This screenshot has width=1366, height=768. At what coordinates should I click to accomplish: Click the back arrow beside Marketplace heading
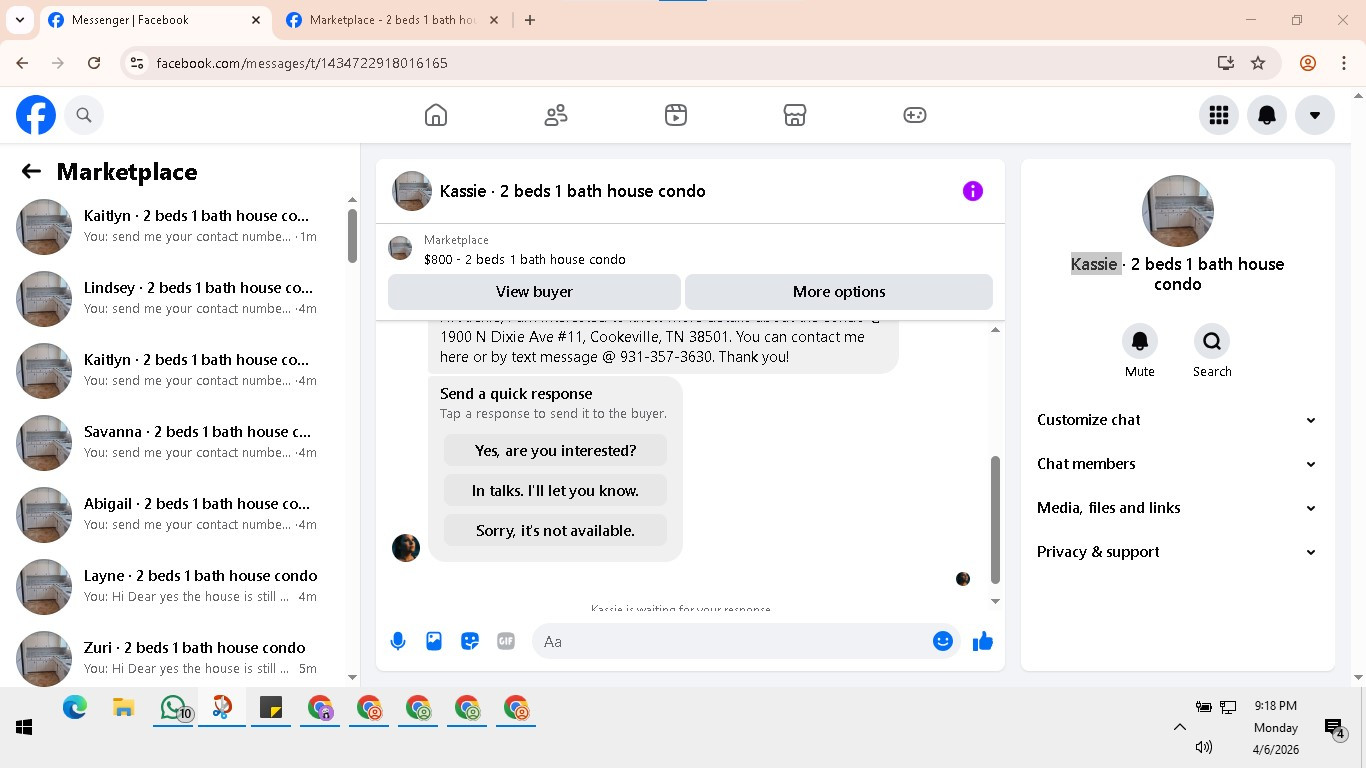point(31,172)
